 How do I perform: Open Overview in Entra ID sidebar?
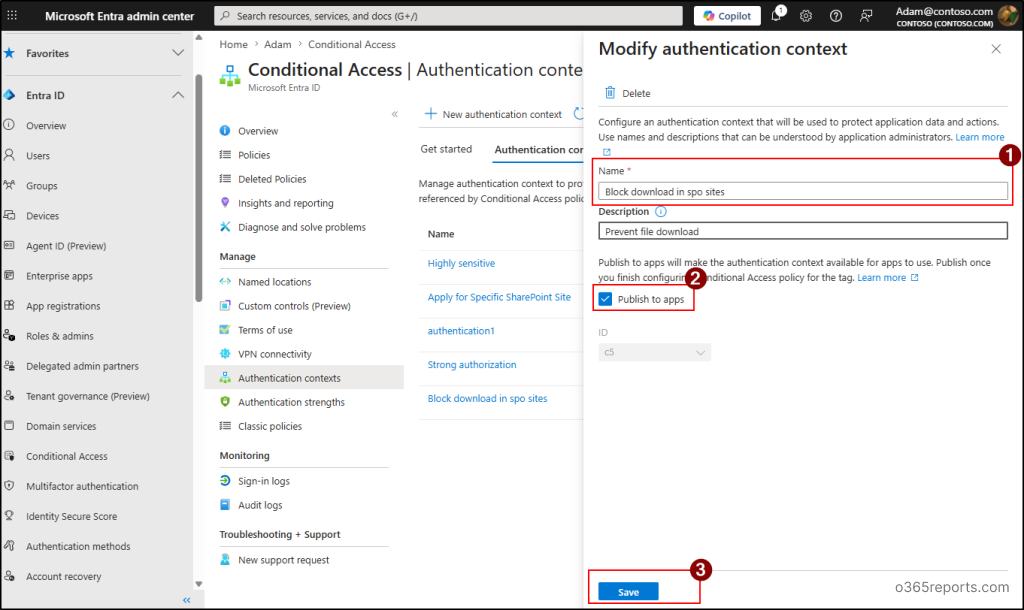coord(46,125)
